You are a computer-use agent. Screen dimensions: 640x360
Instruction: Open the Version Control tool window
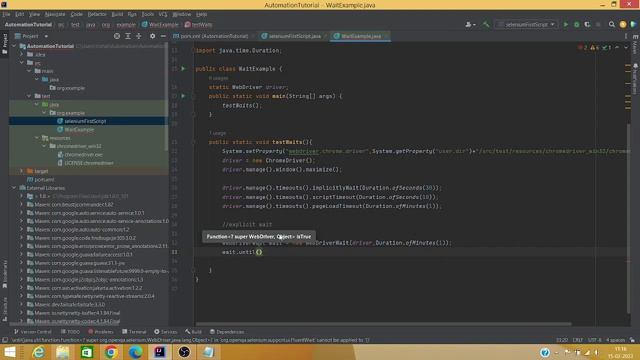point(33,331)
